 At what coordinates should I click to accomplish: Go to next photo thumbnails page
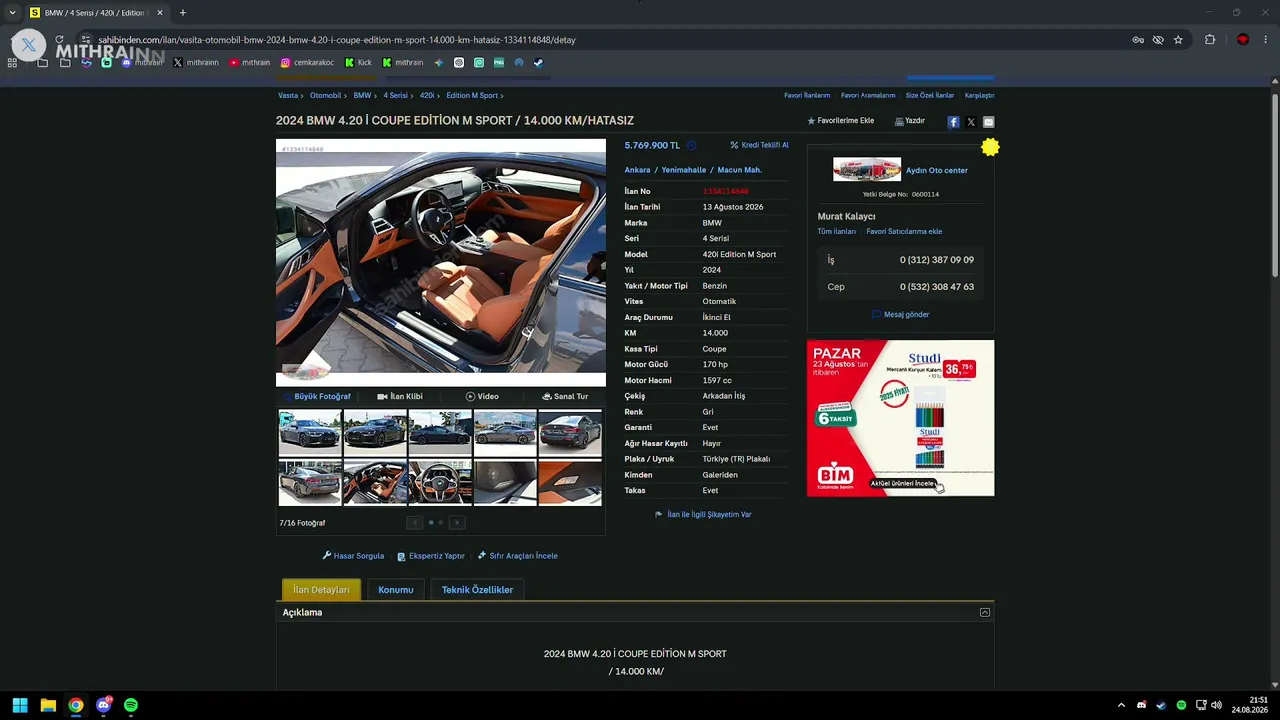click(457, 522)
